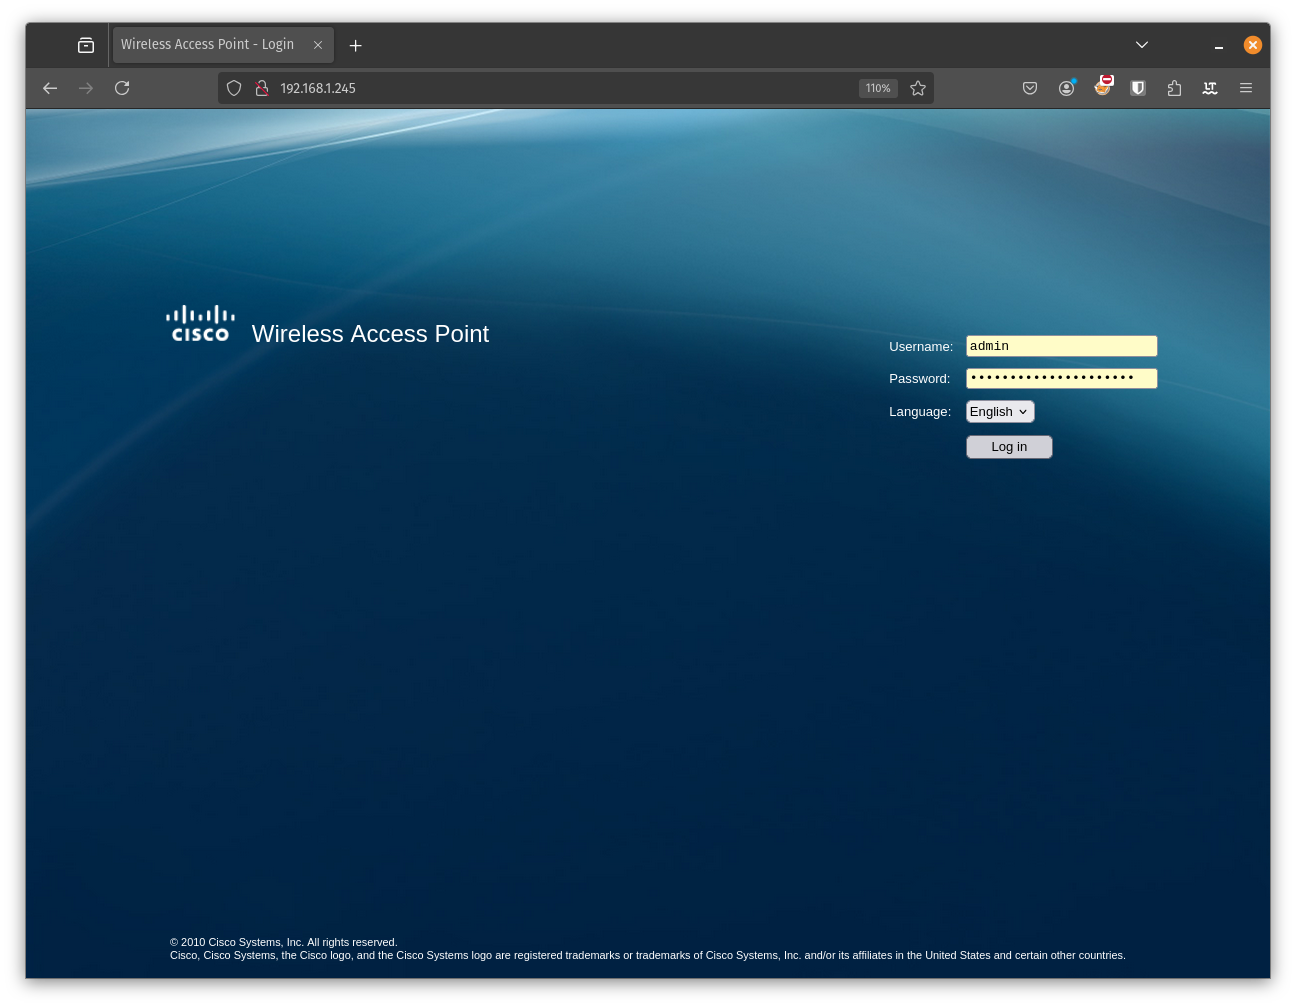Show the list all tabs chevron

[x=1142, y=45]
